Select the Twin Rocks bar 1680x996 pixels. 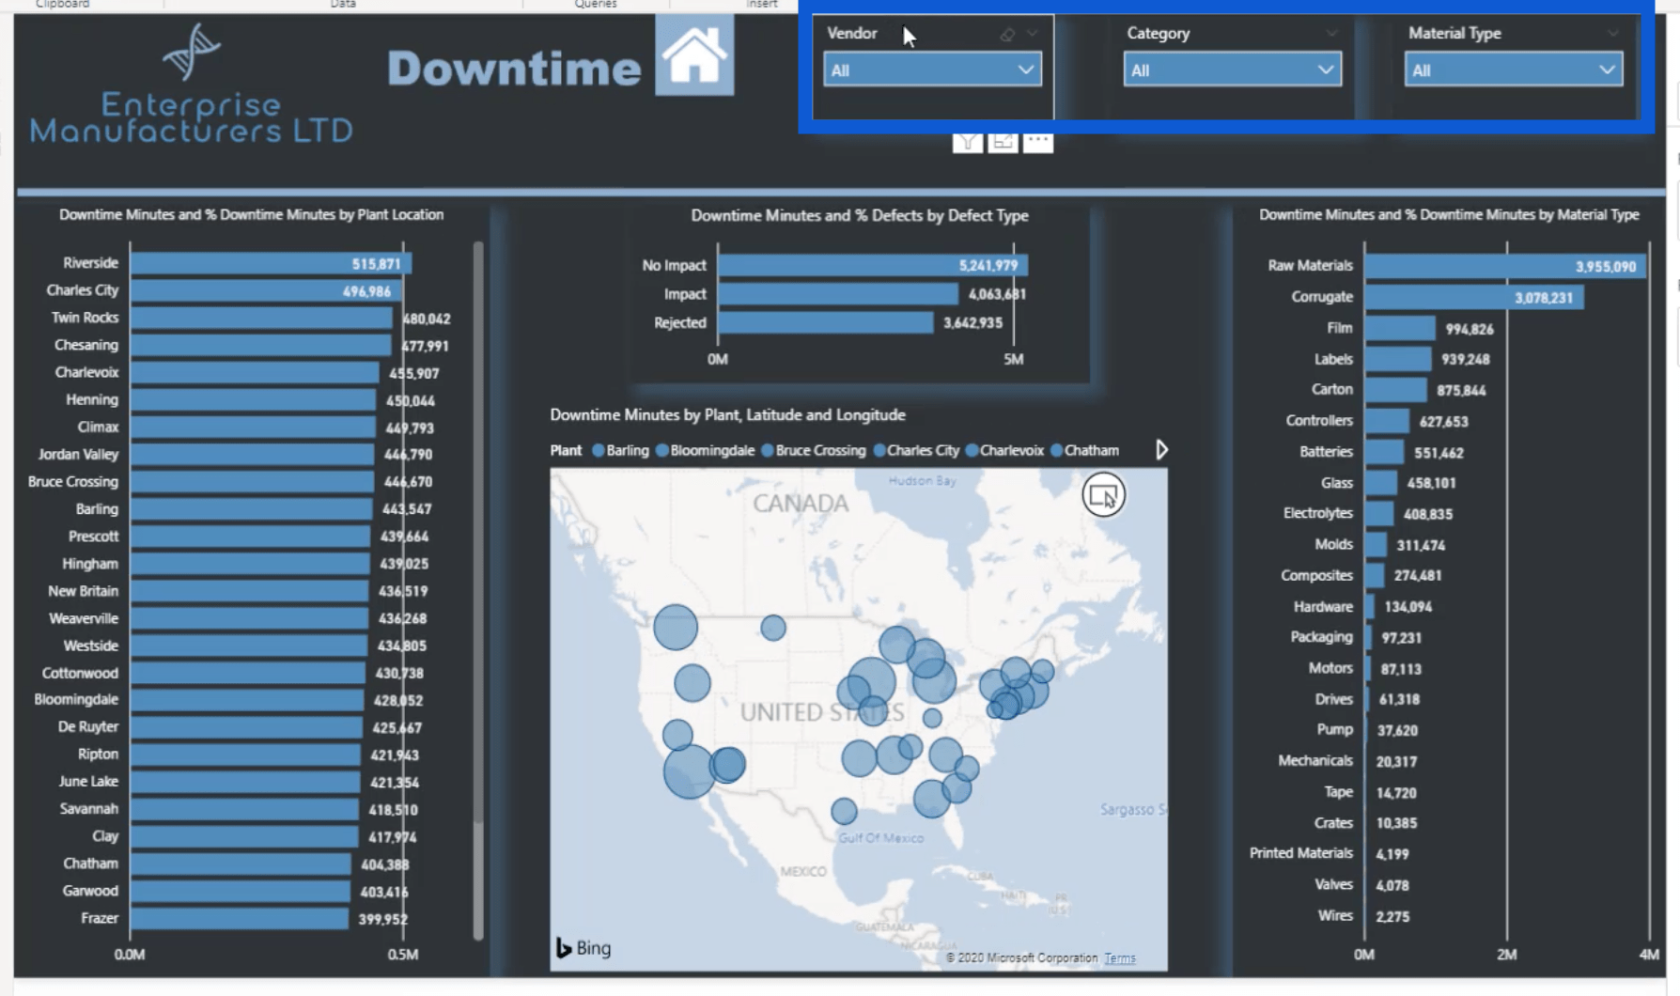pos(261,318)
